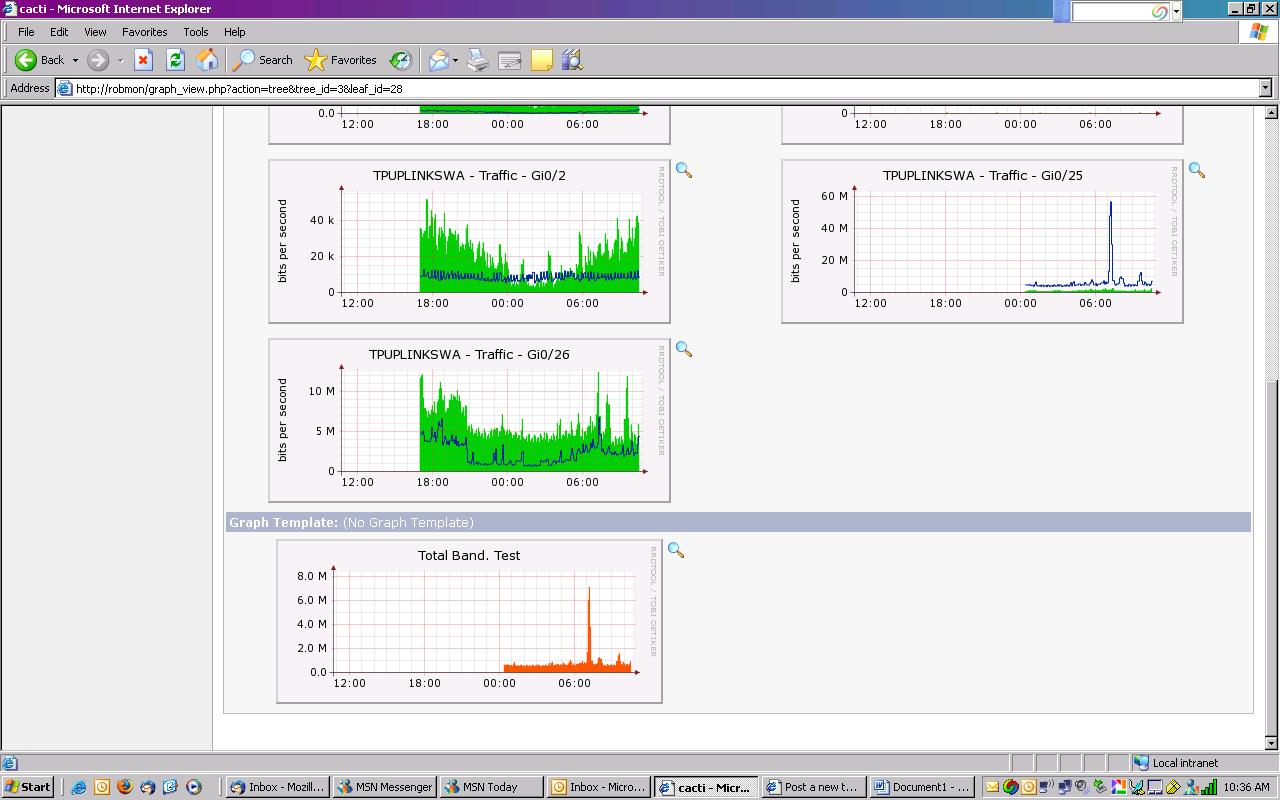1280x800 pixels.
Task: Open the View menu
Action: click(x=95, y=32)
